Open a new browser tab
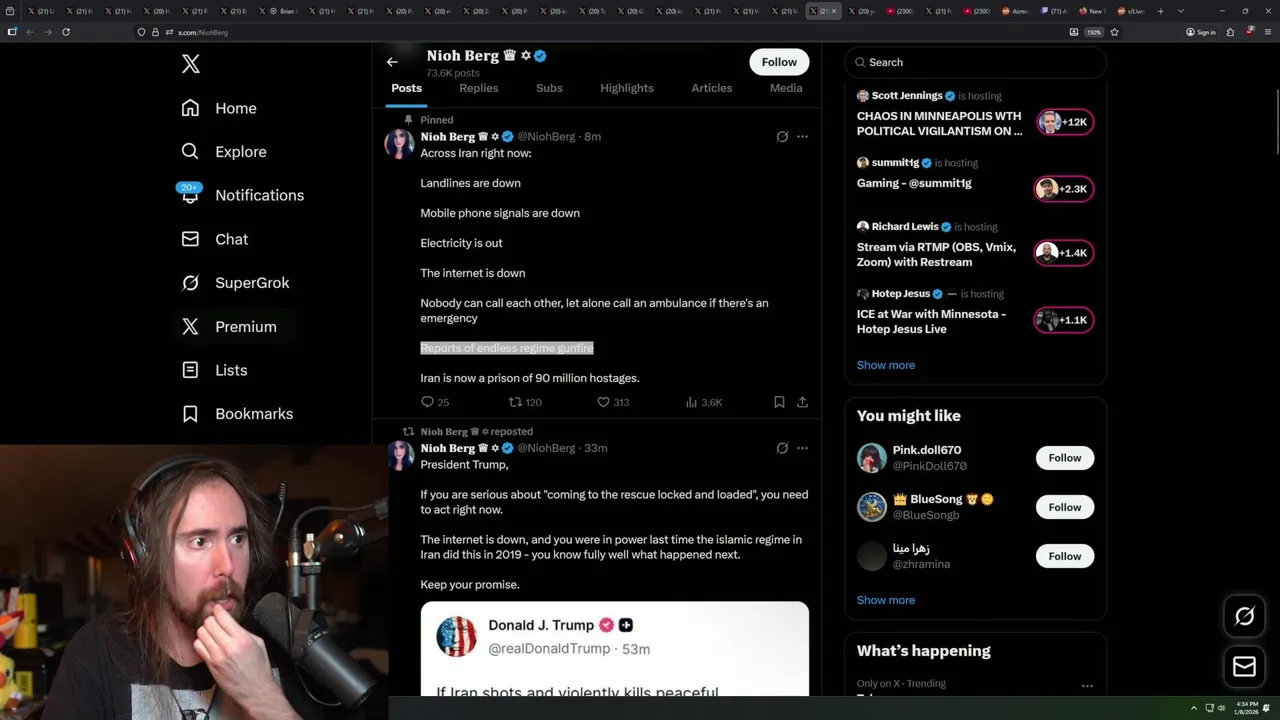This screenshot has height=720, width=1280. click(x=1160, y=11)
